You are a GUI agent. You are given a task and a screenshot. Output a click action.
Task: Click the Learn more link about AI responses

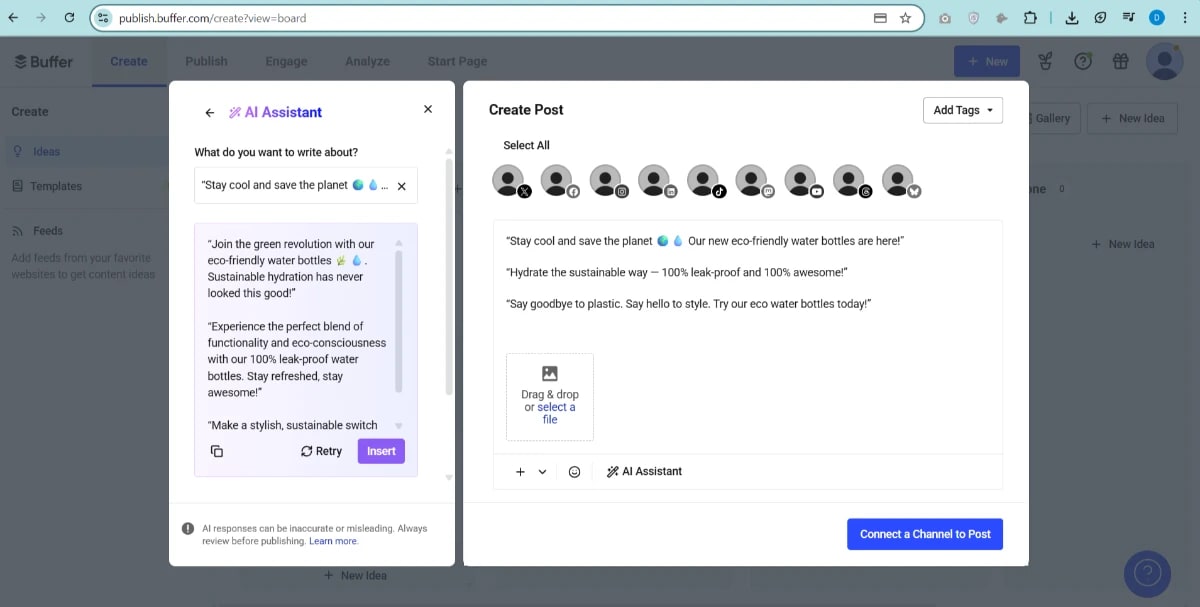[333, 540]
